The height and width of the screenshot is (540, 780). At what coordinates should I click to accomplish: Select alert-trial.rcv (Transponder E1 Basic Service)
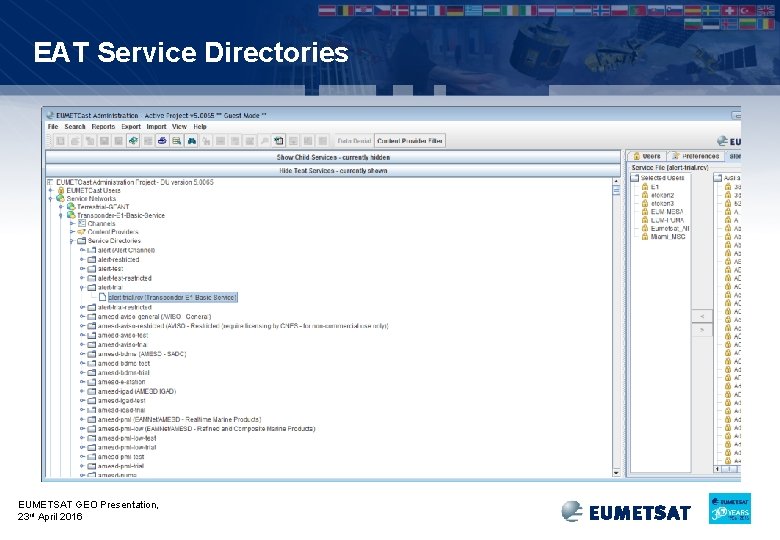coord(173,297)
